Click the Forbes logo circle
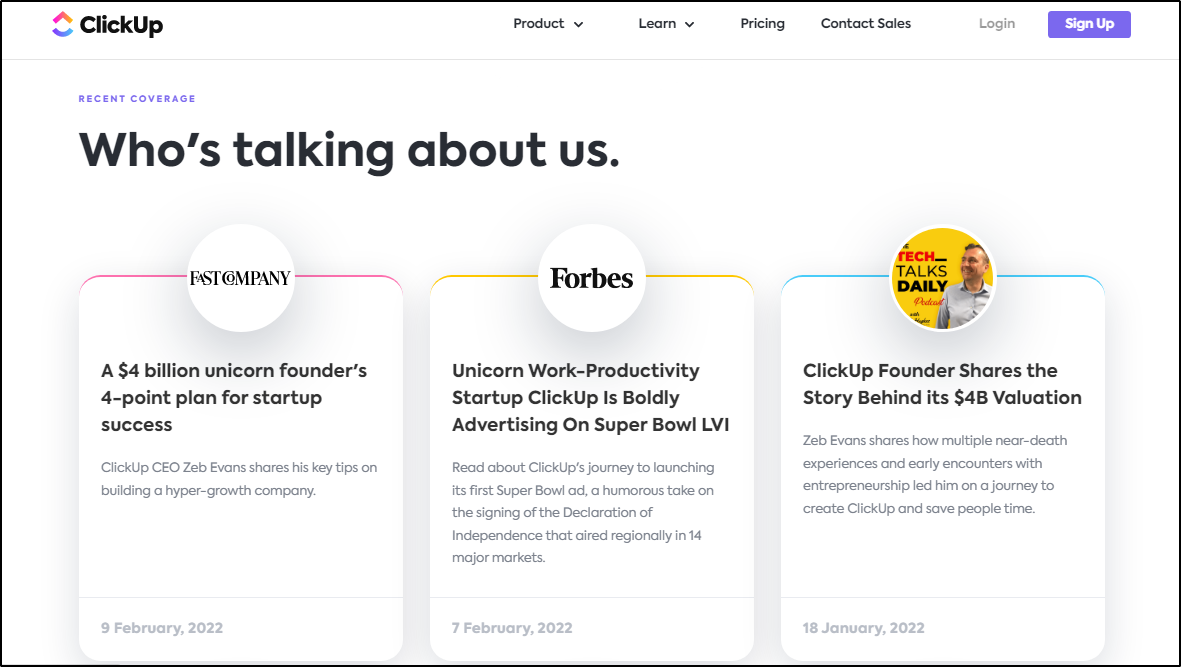The height and width of the screenshot is (667, 1181). [x=591, y=278]
